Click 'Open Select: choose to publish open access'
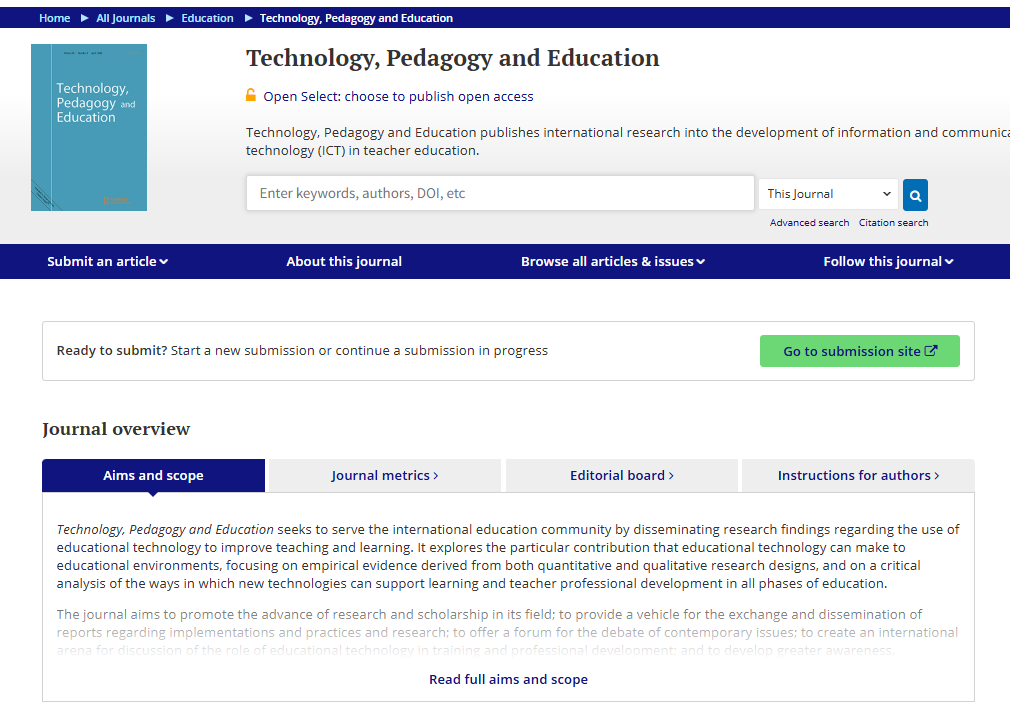 (x=398, y=97)
